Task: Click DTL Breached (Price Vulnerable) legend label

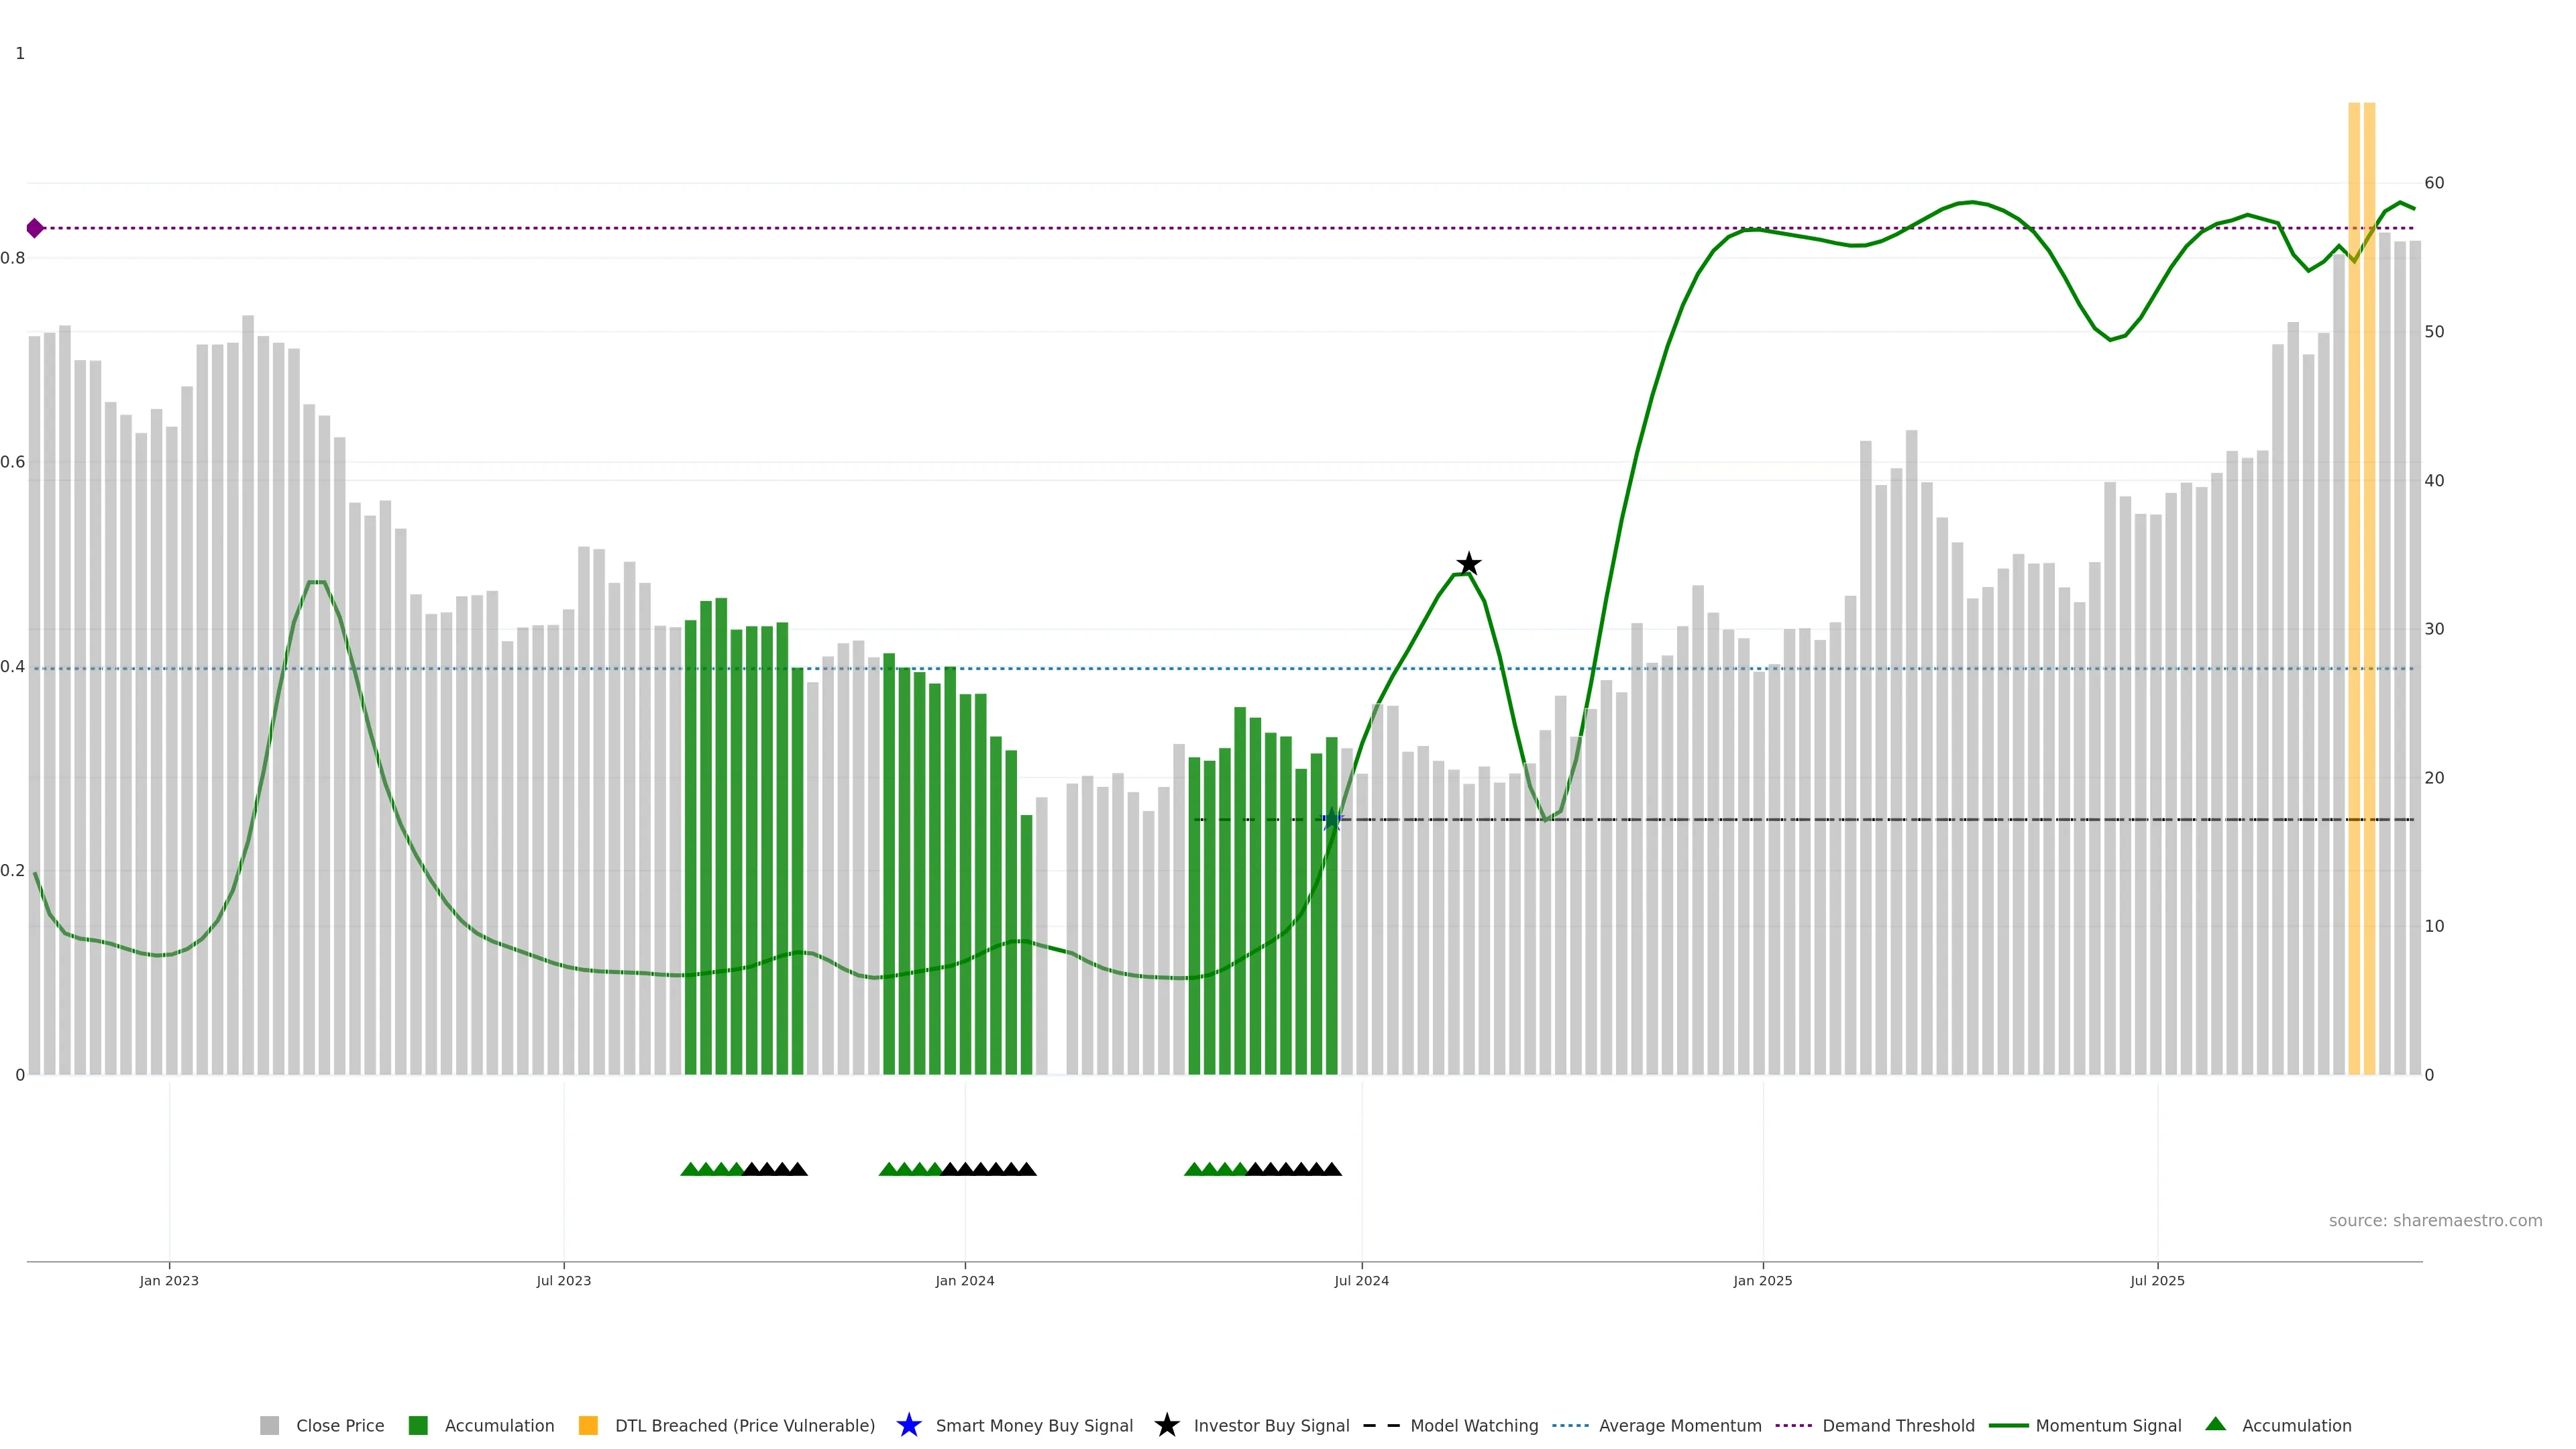Action: [x=744, y=1425]
